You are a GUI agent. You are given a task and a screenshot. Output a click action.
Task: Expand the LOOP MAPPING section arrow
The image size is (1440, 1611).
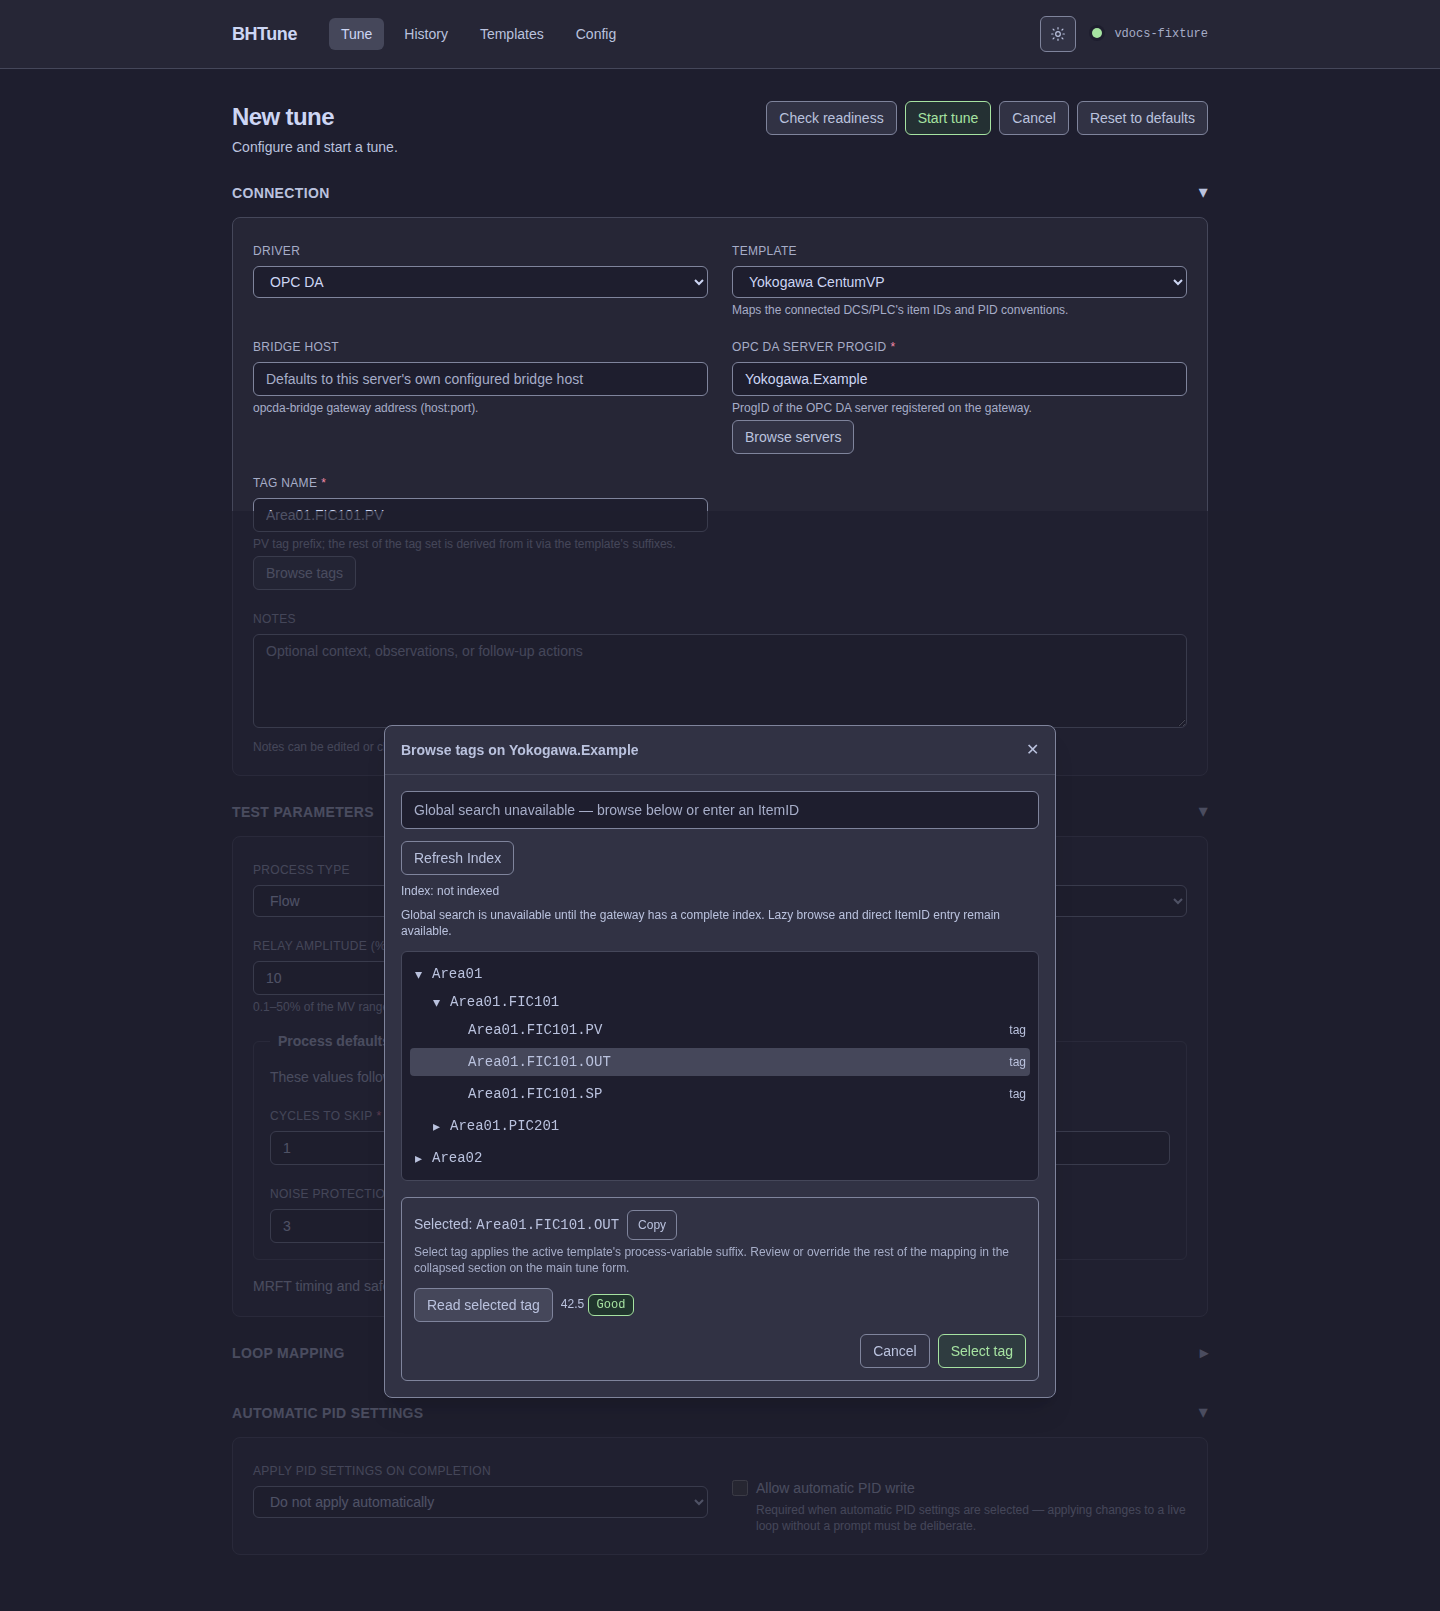[1202, 1353]
